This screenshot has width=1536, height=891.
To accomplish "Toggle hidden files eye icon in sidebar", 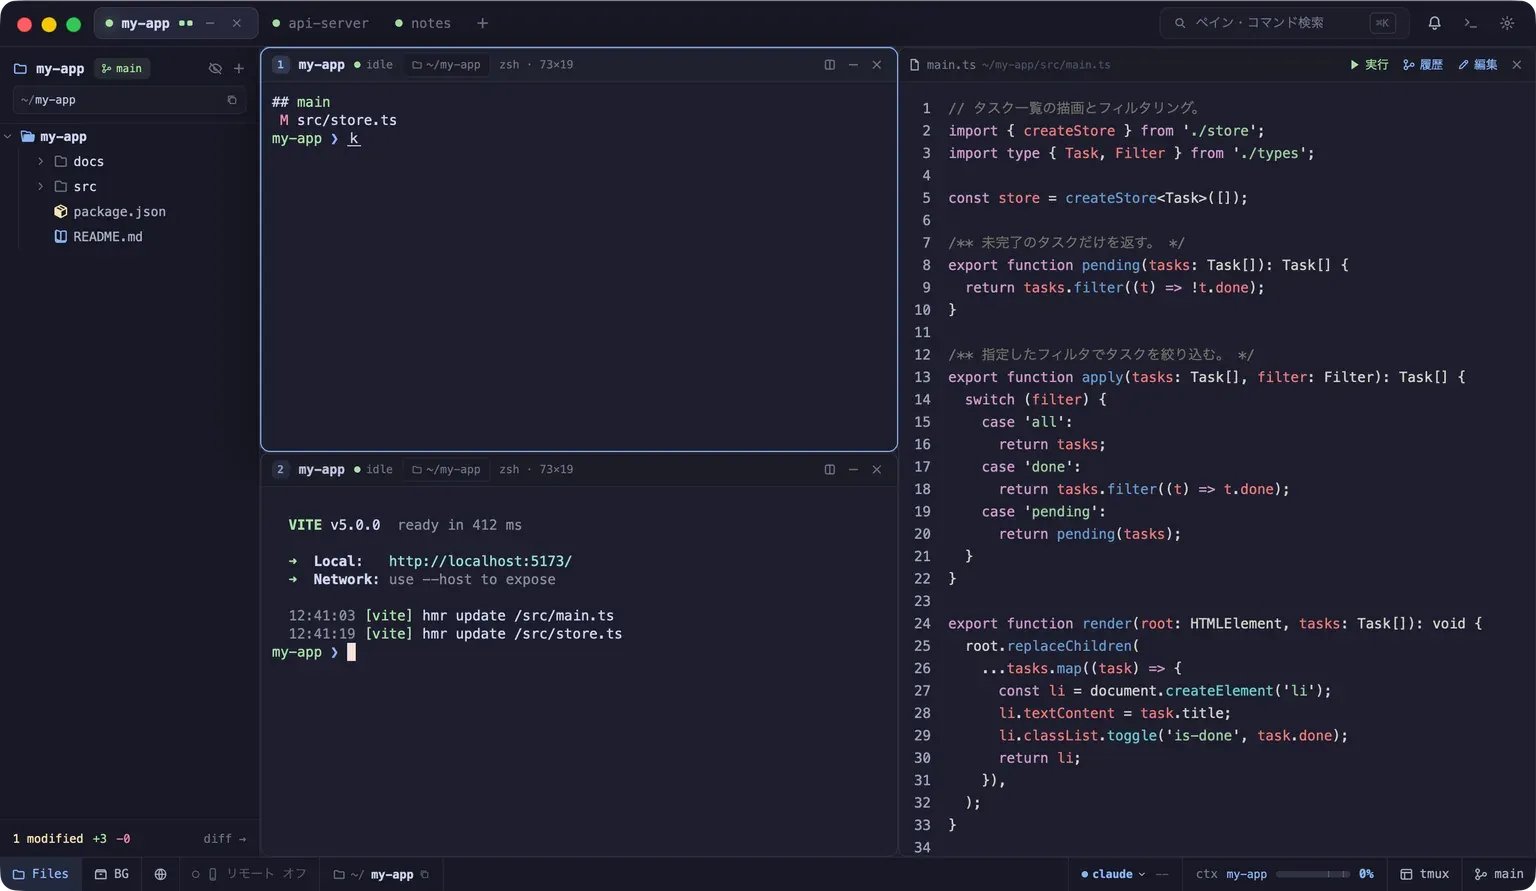I will [215, 69].
